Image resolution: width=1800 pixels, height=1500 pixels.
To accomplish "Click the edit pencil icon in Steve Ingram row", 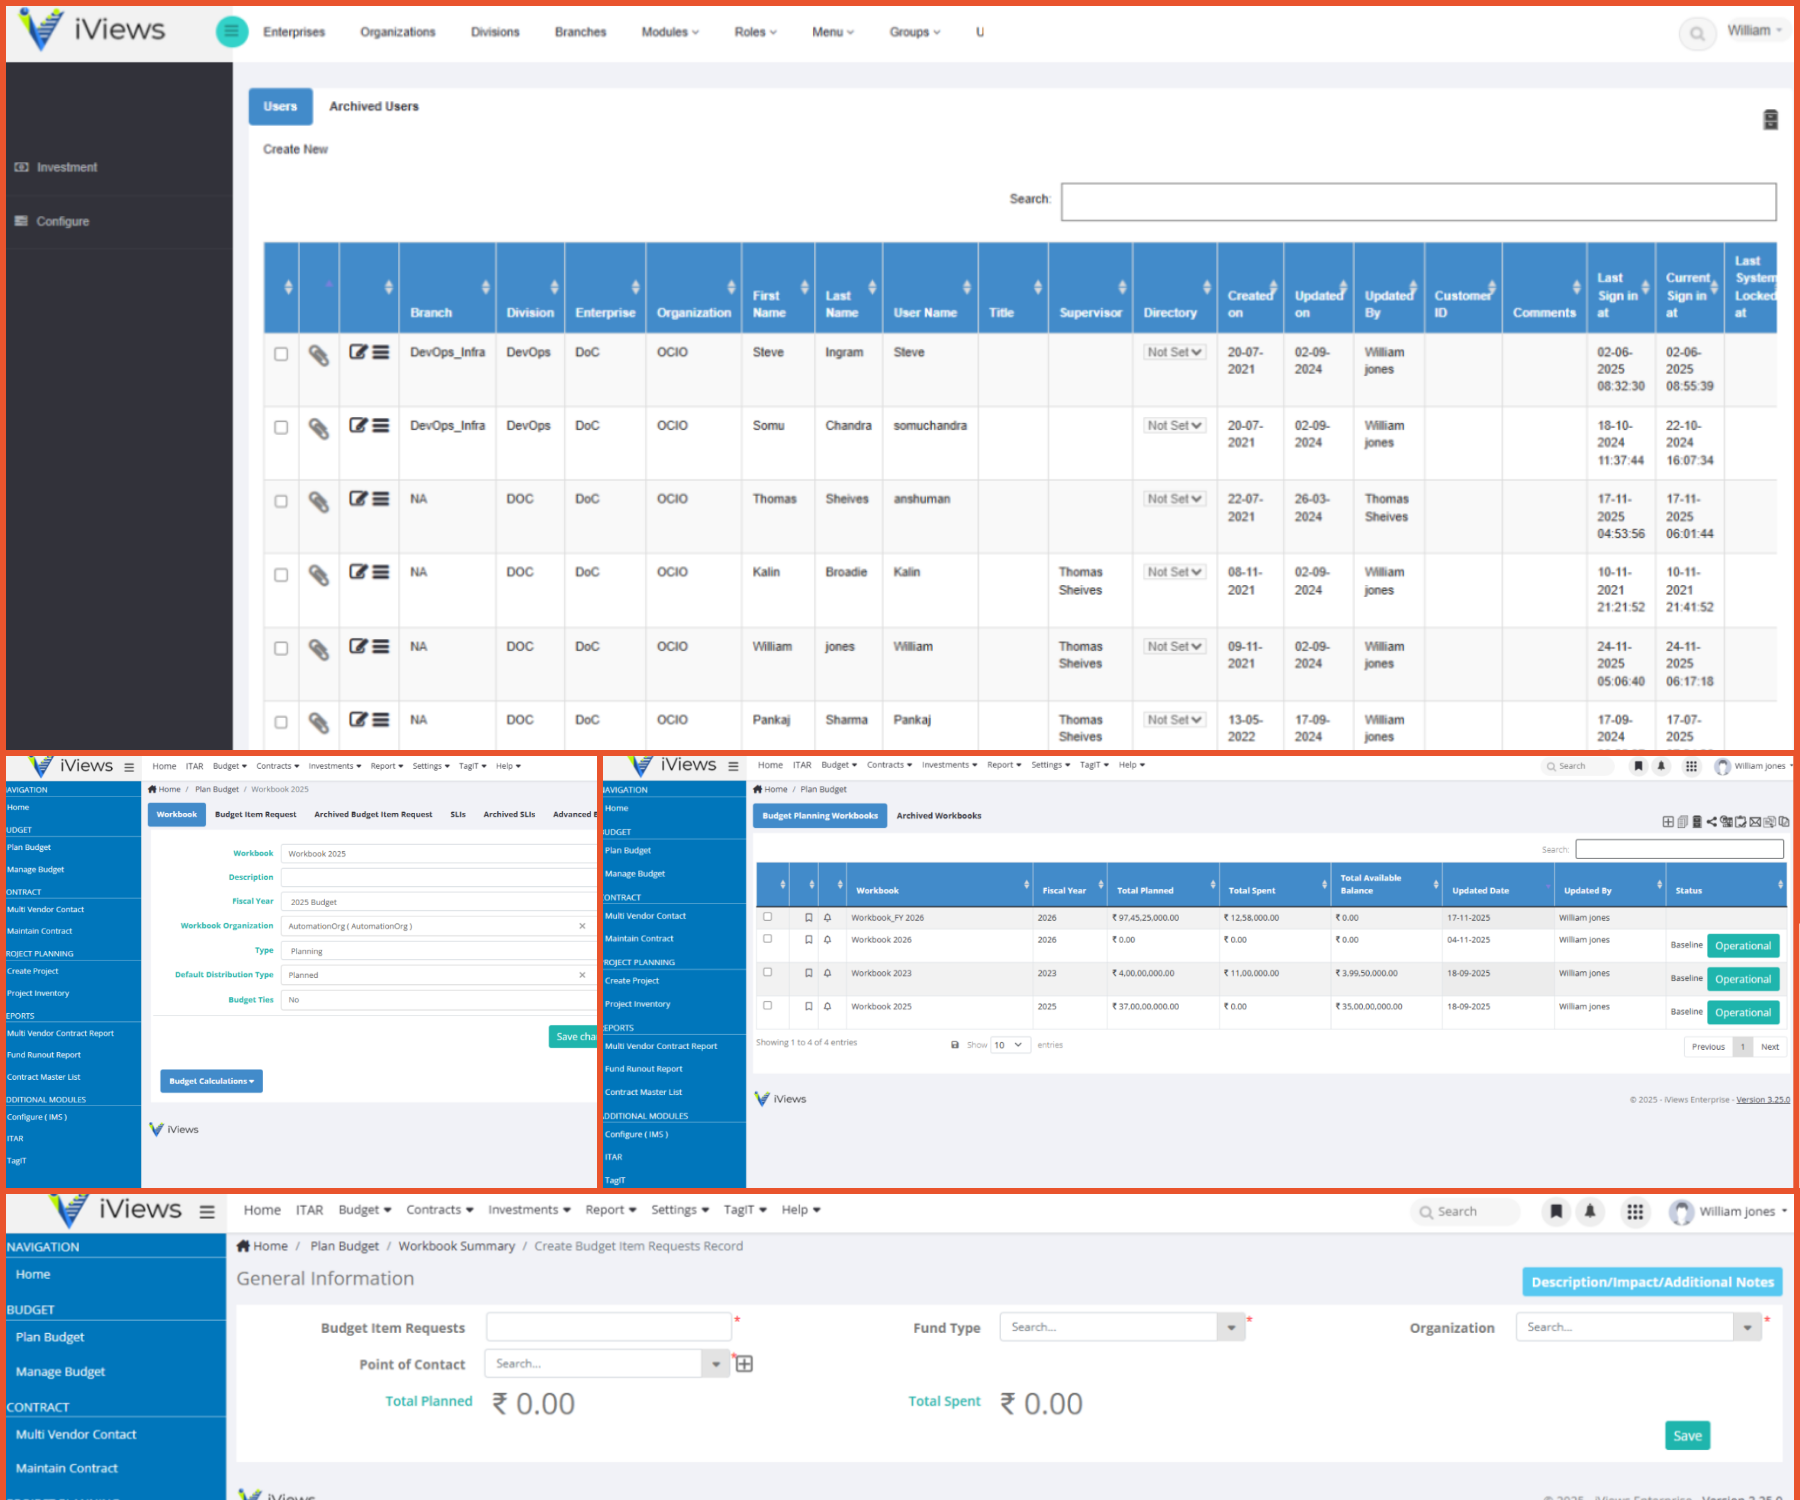I will point(358,352).
